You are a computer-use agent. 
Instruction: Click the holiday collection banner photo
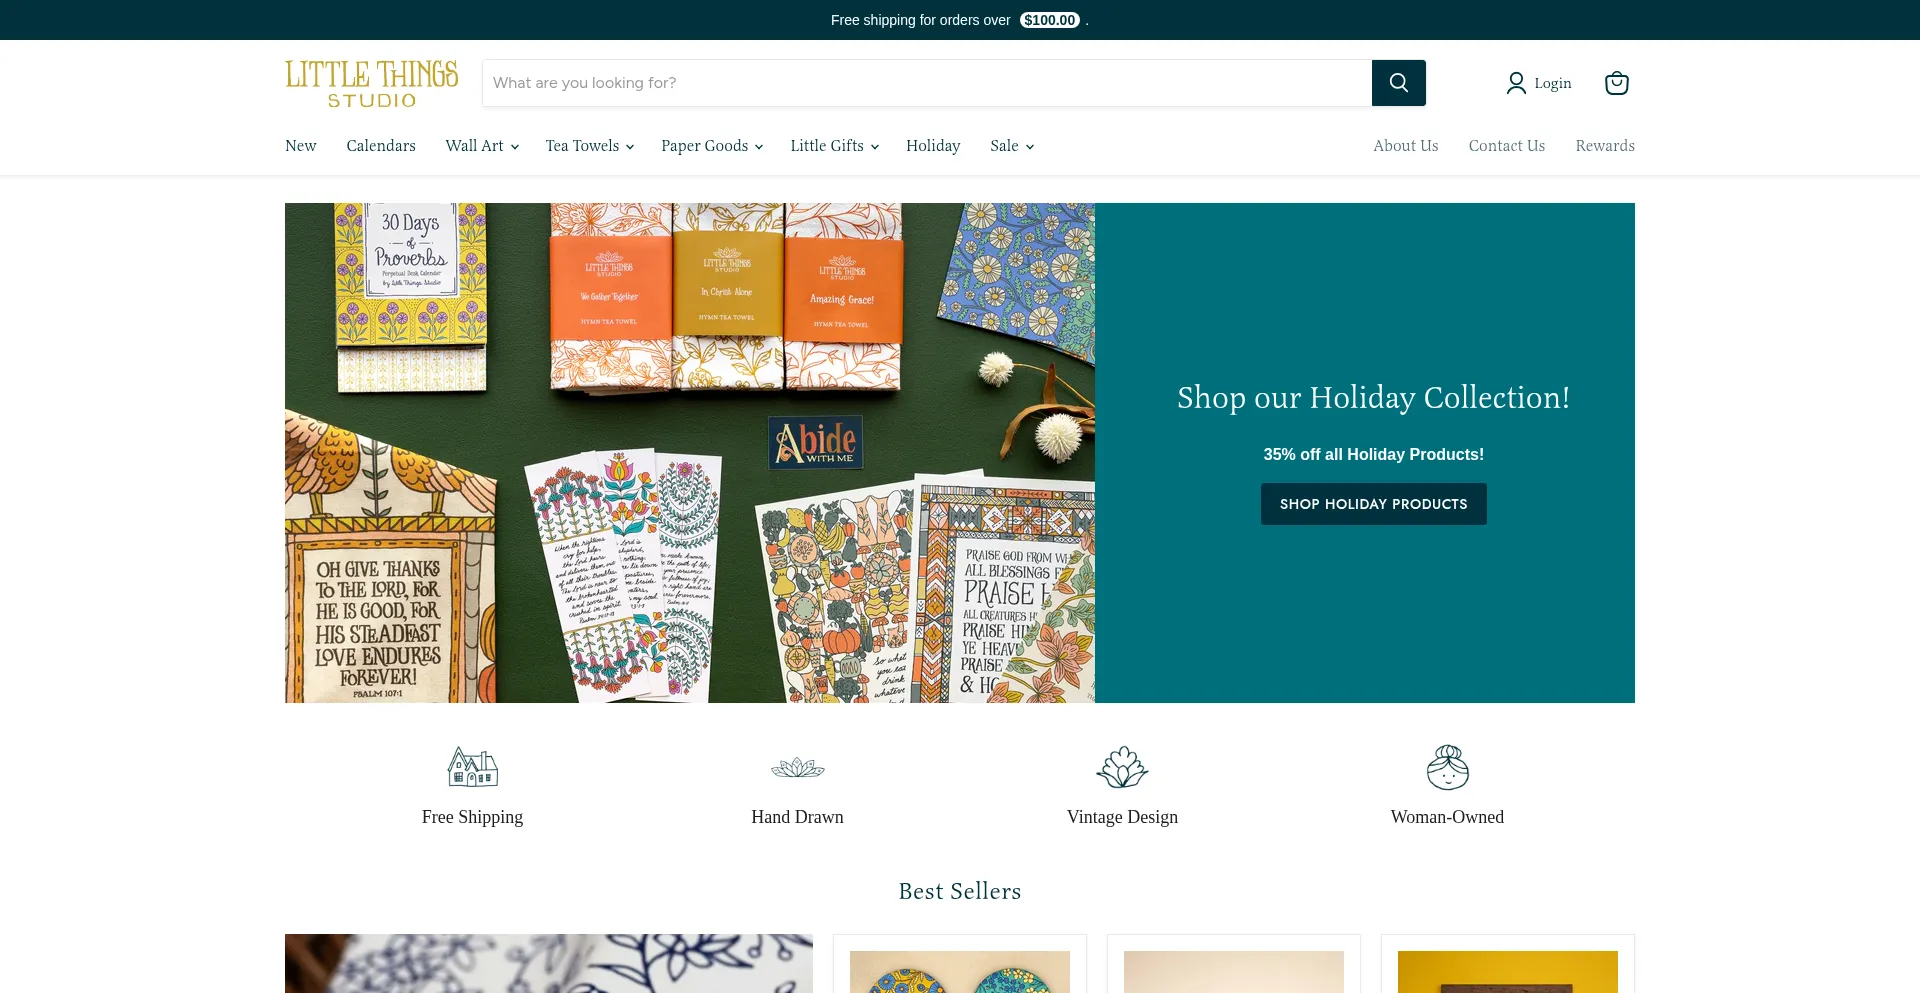point(690,453)
